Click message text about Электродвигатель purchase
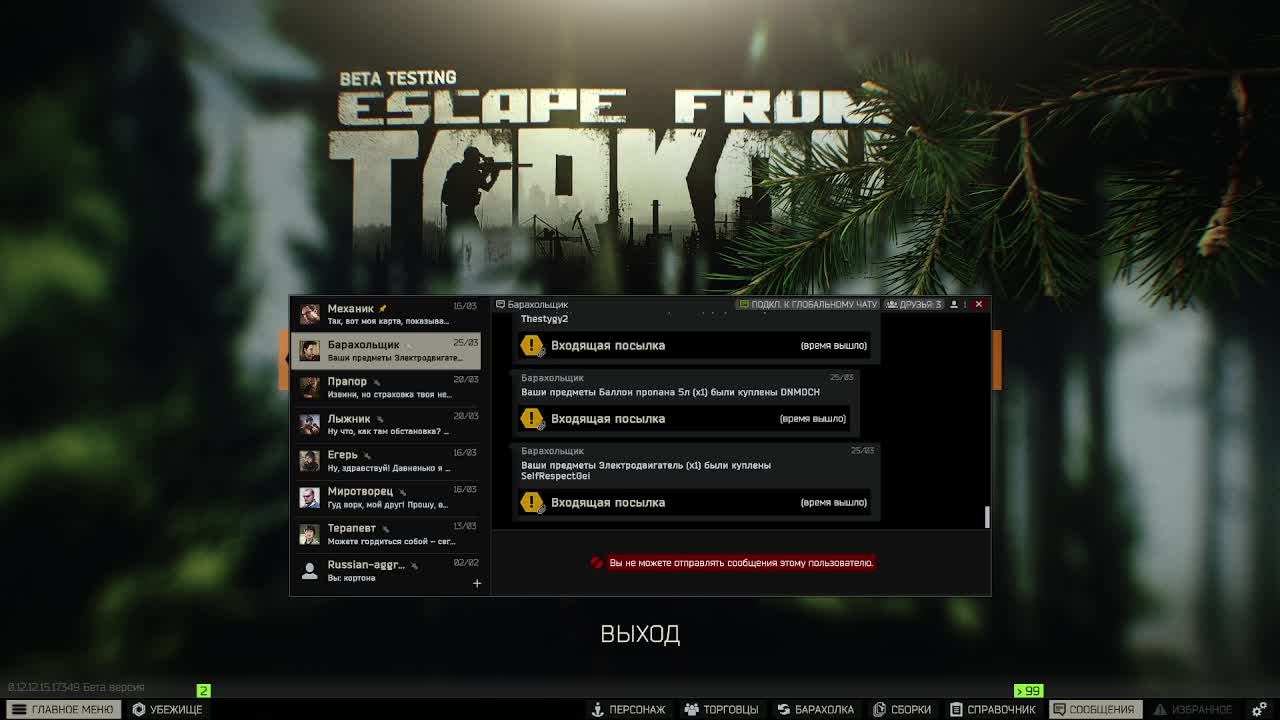The height and width of the screenshot is (720, 1280). (x=646, y=470)
